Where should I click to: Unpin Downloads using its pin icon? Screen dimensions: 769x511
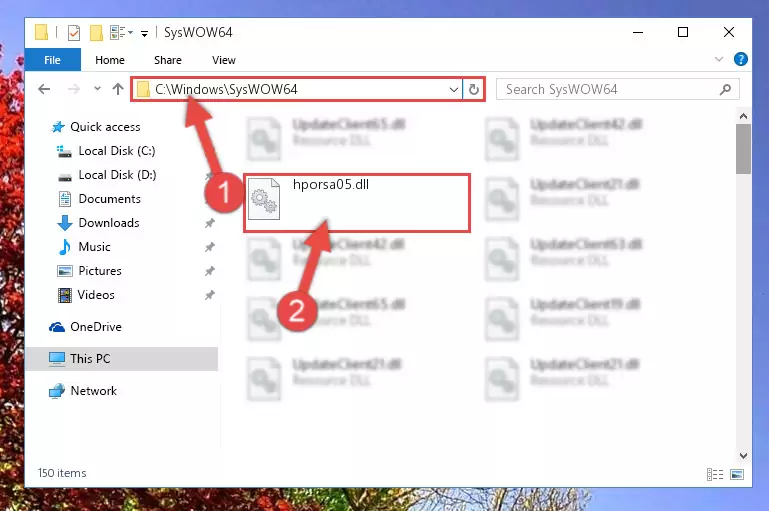(209, 223)
